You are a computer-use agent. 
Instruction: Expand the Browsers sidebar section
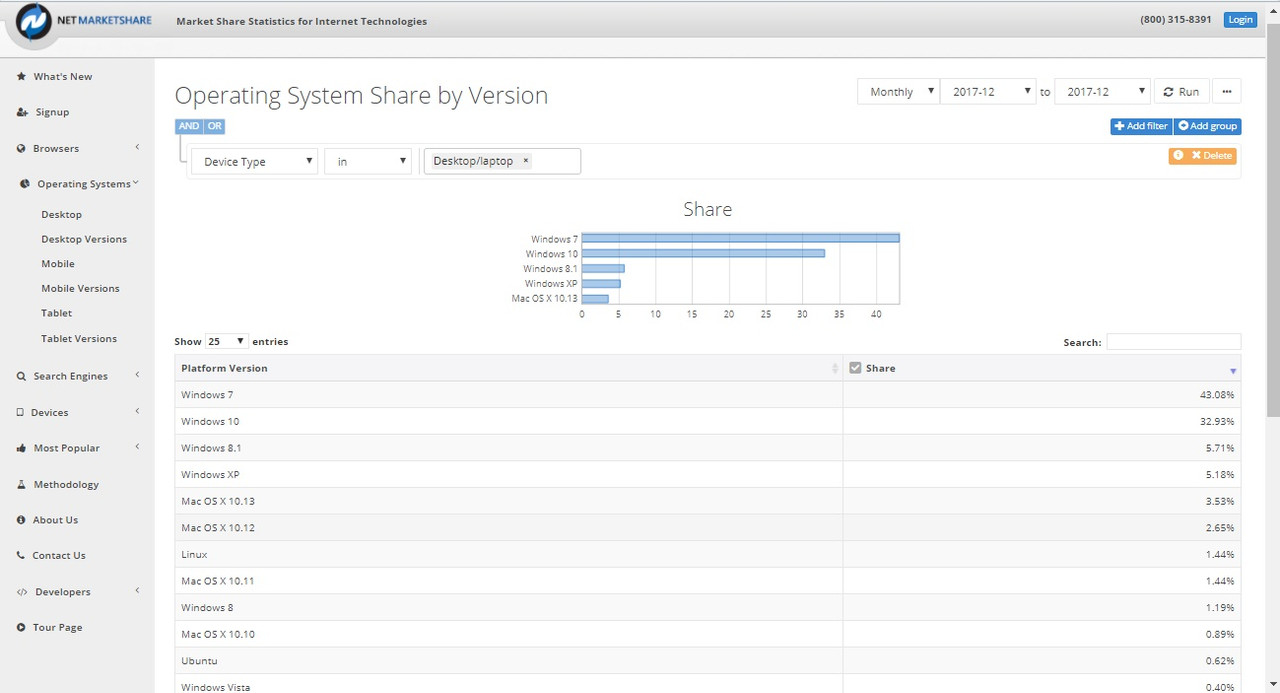click(x=137, y=148)
